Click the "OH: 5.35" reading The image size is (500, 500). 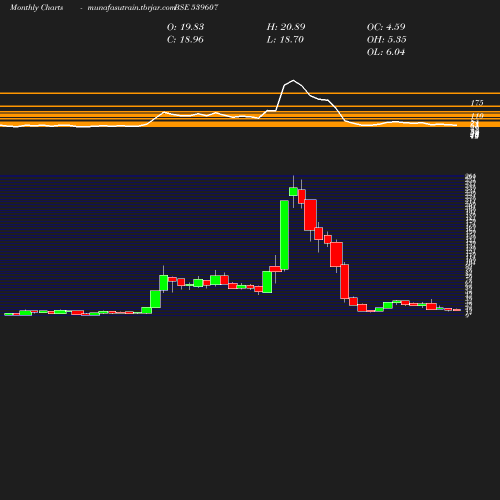tap(387, 40)
